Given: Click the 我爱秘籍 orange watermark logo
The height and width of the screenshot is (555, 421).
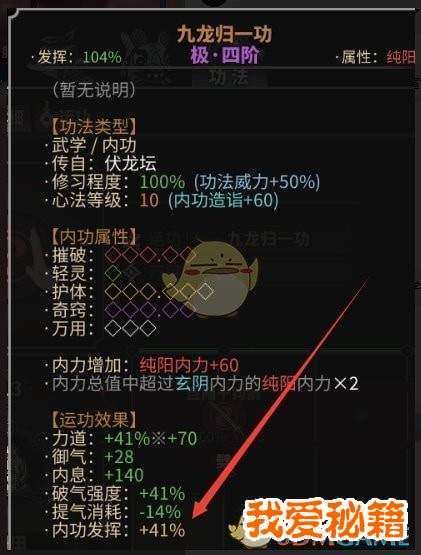Looking at the screenshot, I should pos(326,519).
